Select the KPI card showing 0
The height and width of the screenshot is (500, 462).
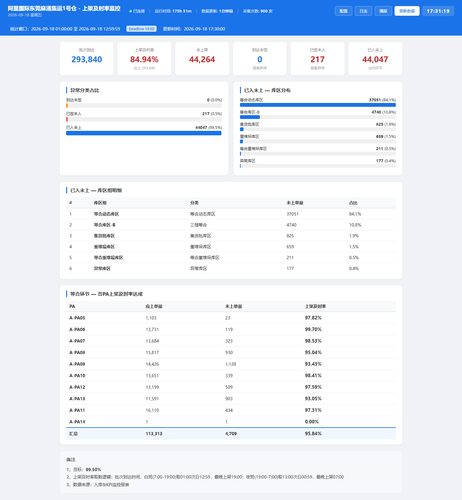point(260,59)
